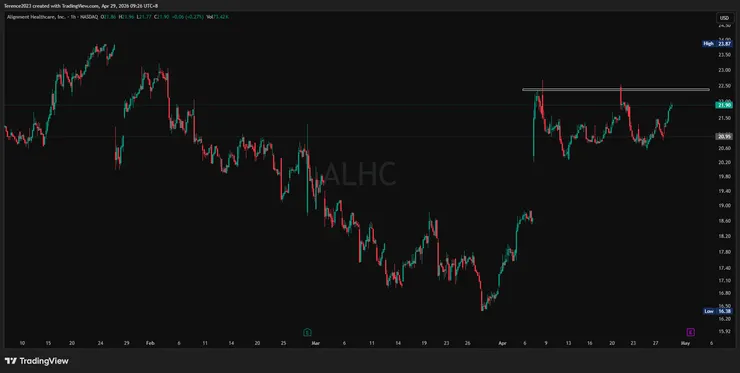Click the Low 16.38 price label
This screenshot has width=740, height=373.
[717, 311]
